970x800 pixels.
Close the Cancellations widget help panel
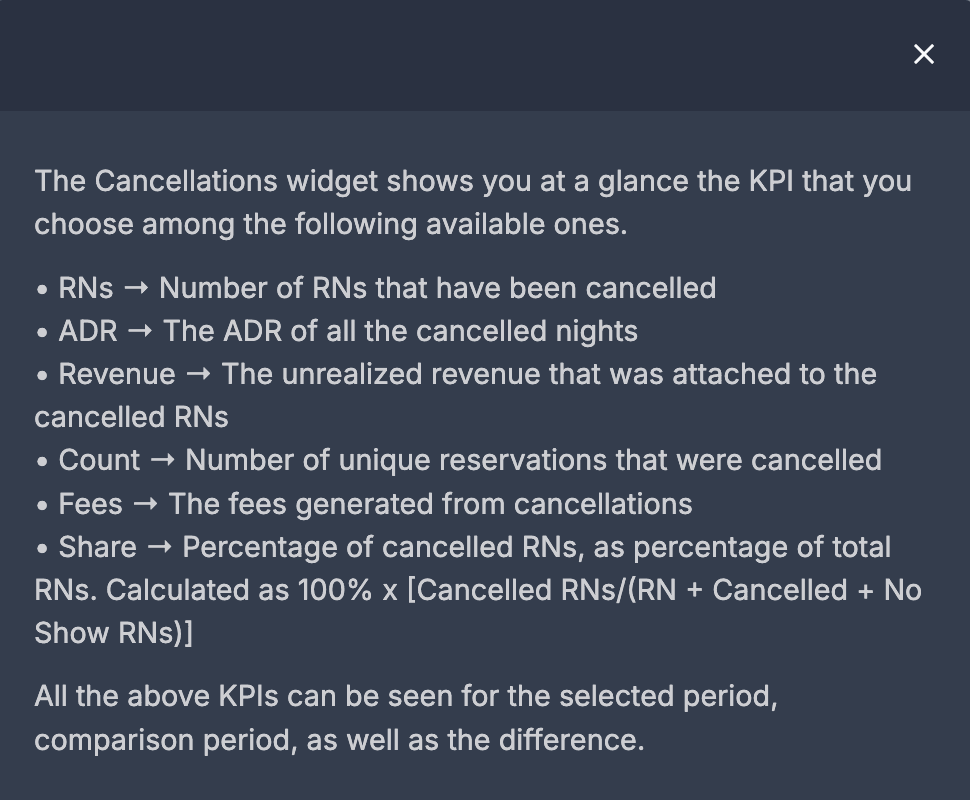coord(924,54)
